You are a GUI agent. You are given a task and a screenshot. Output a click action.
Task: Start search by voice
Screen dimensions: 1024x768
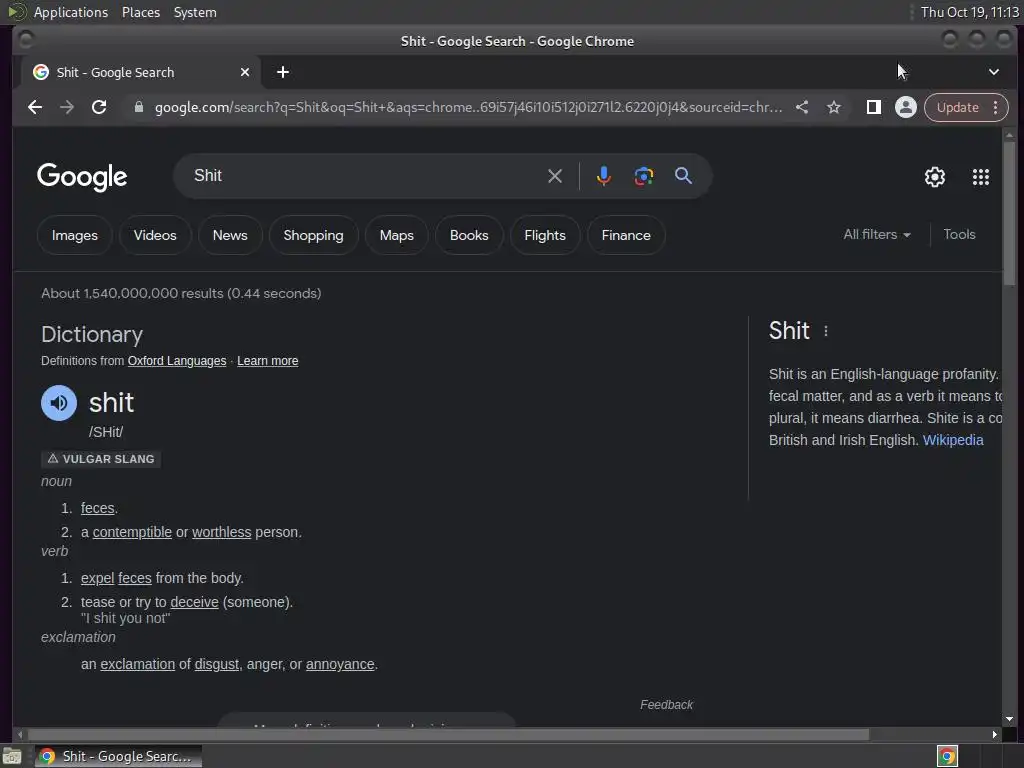tap(603, 176)
